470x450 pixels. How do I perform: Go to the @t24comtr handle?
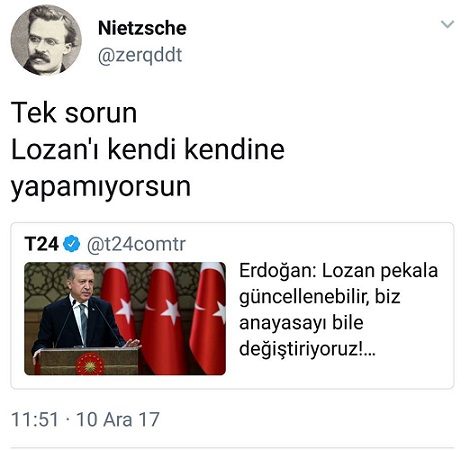pos(136,244)
